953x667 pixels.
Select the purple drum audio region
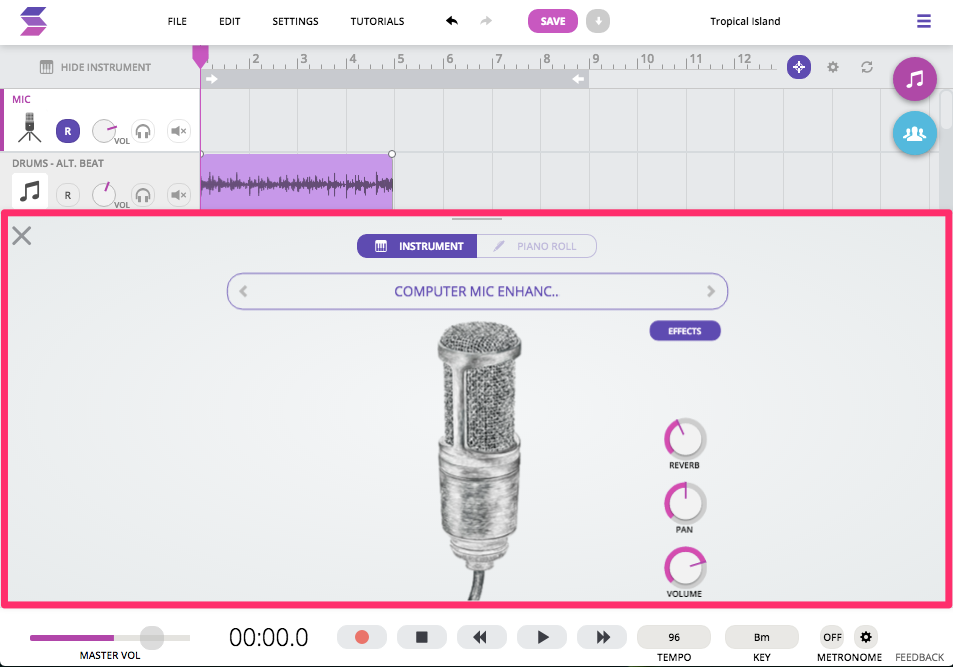(297, 182)
